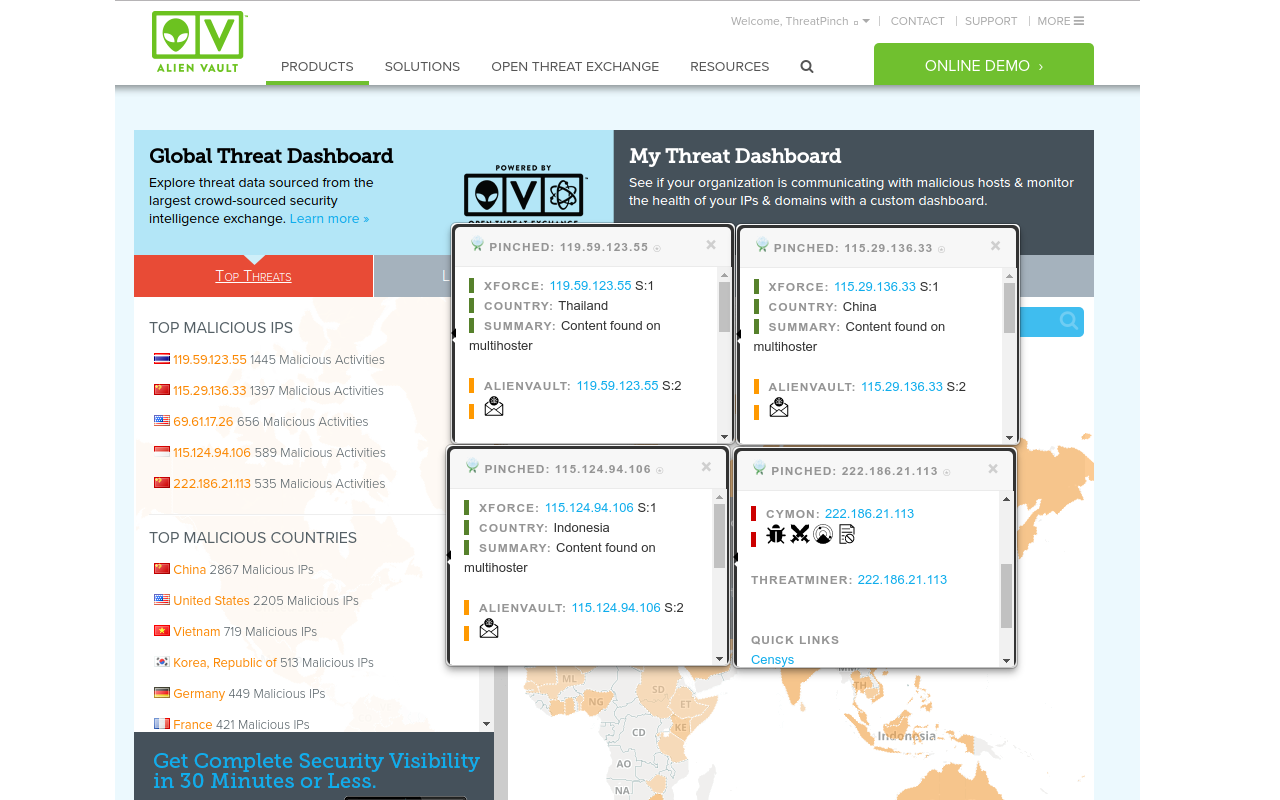
Task: Open the Censys quick link
Action: point(773,660)
